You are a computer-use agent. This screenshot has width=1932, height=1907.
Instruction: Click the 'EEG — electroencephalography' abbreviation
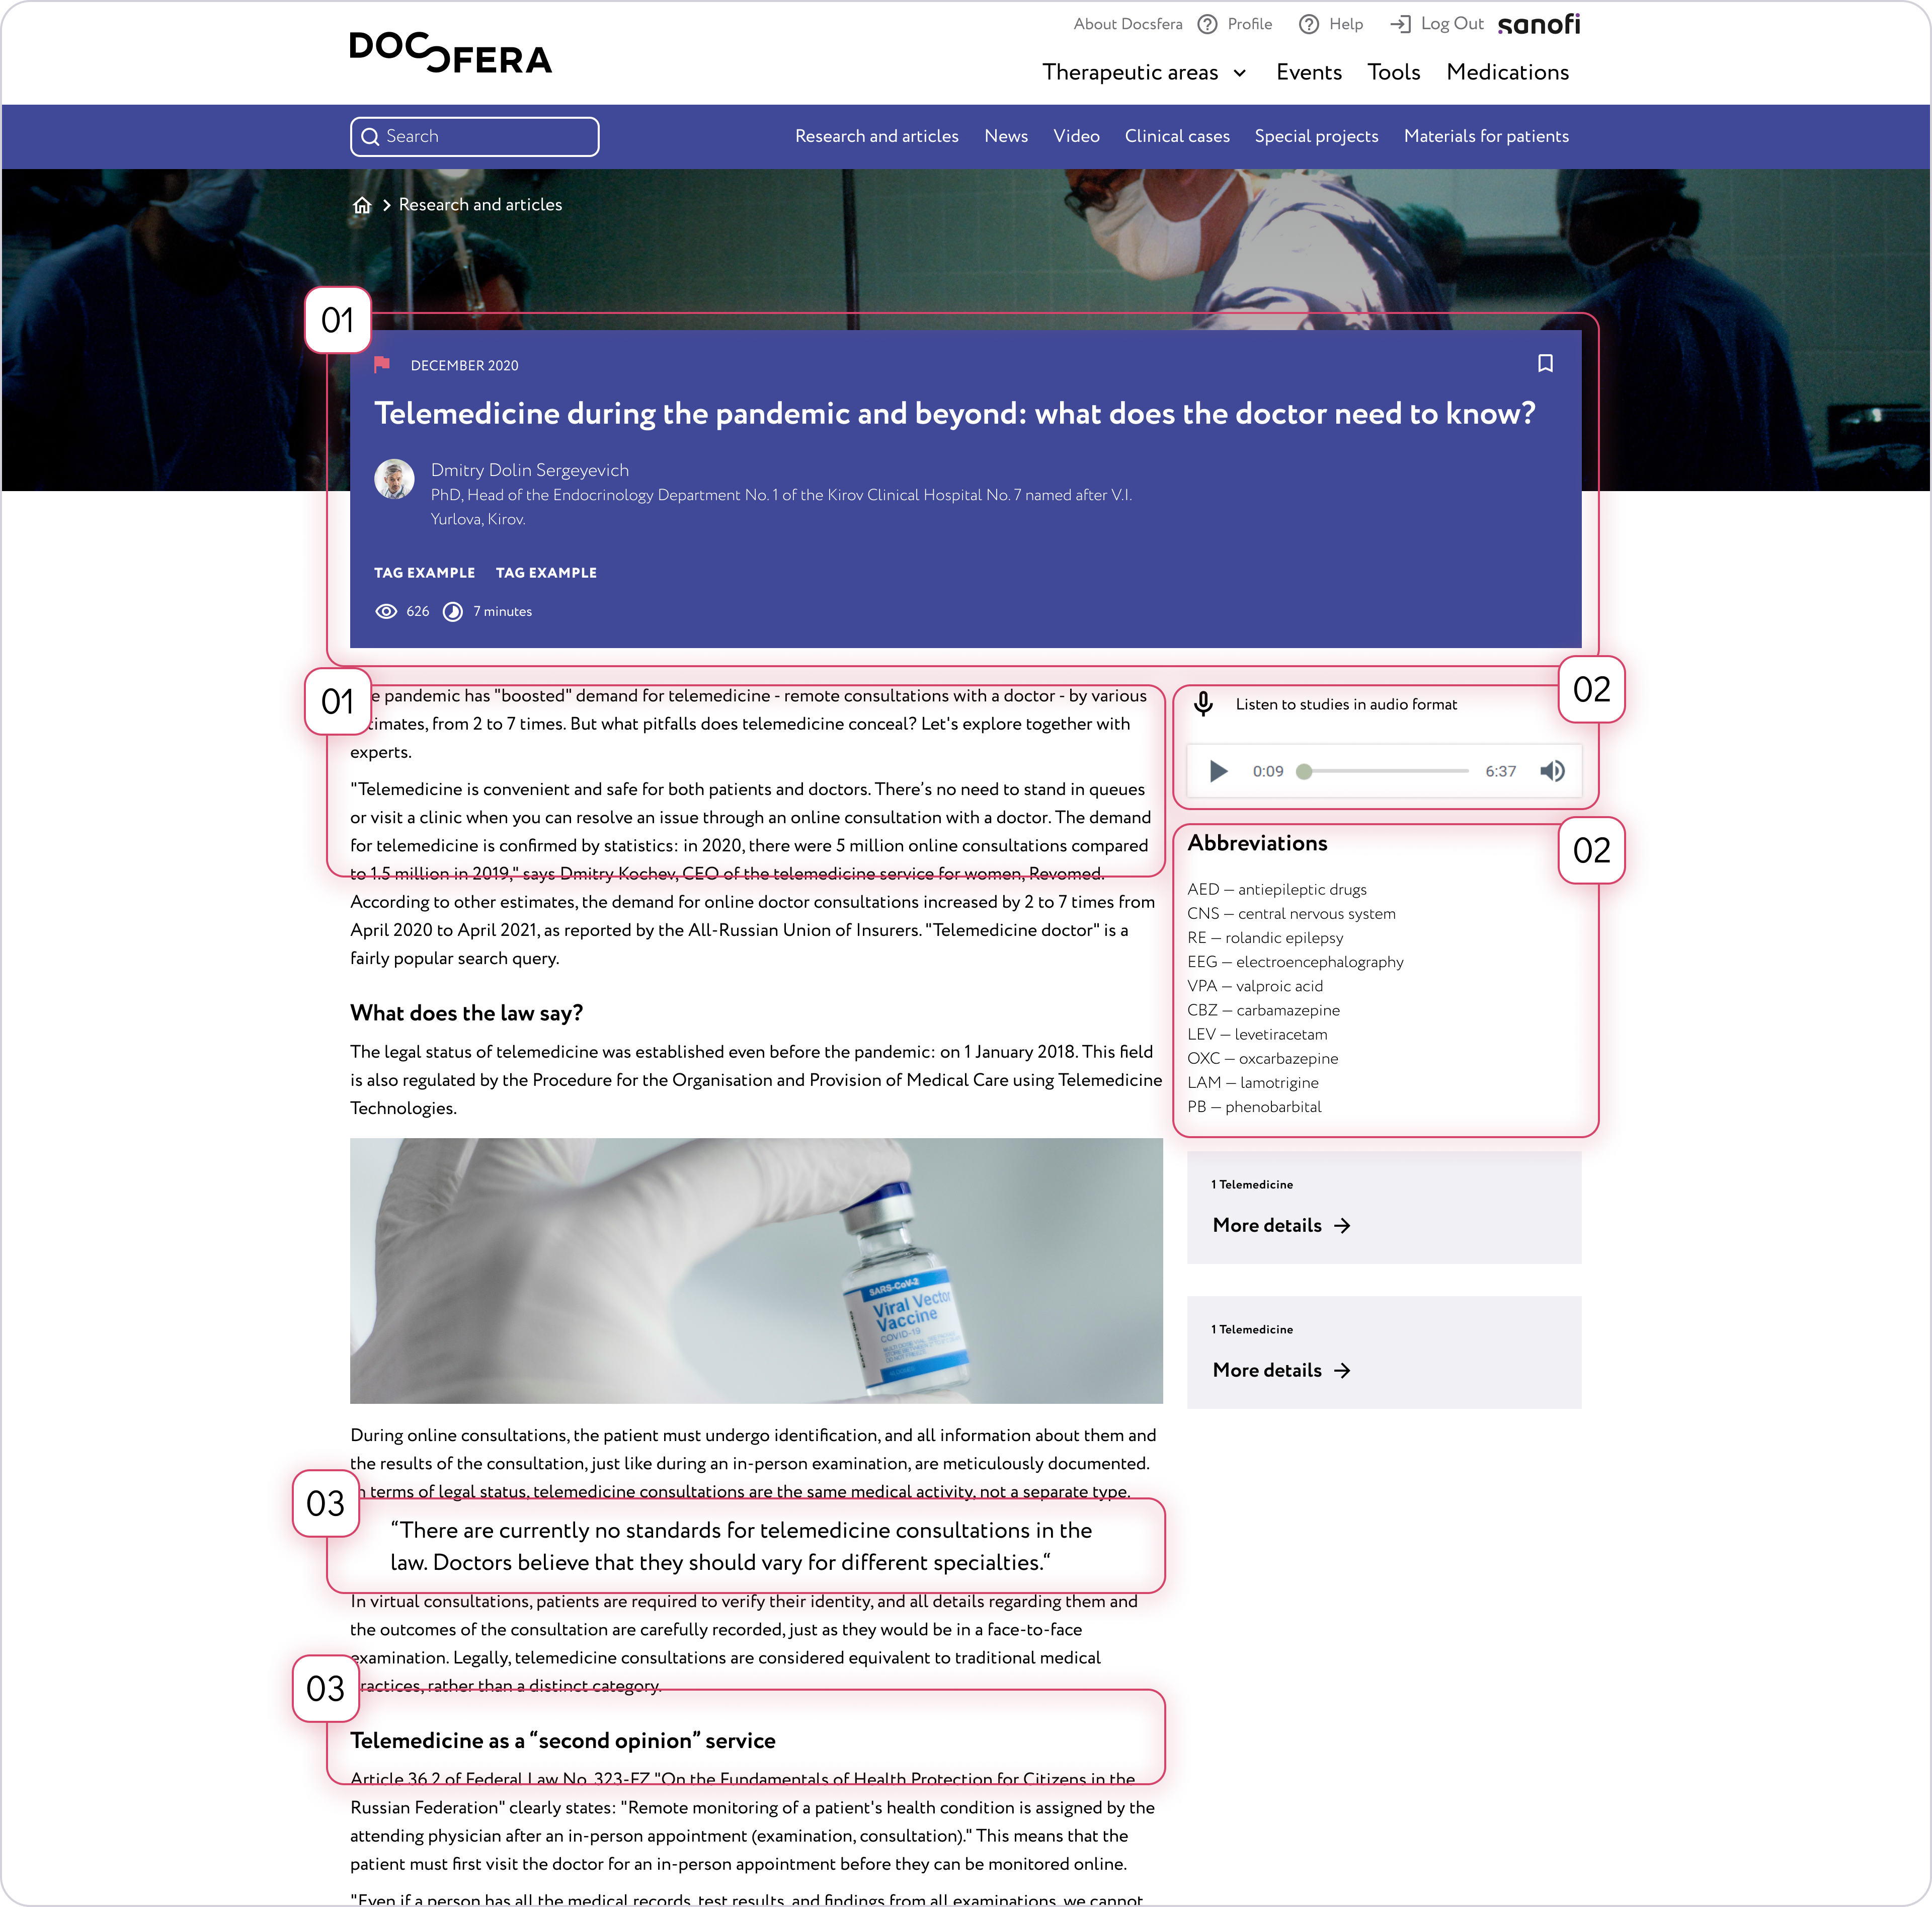(x=1295, y=961)
